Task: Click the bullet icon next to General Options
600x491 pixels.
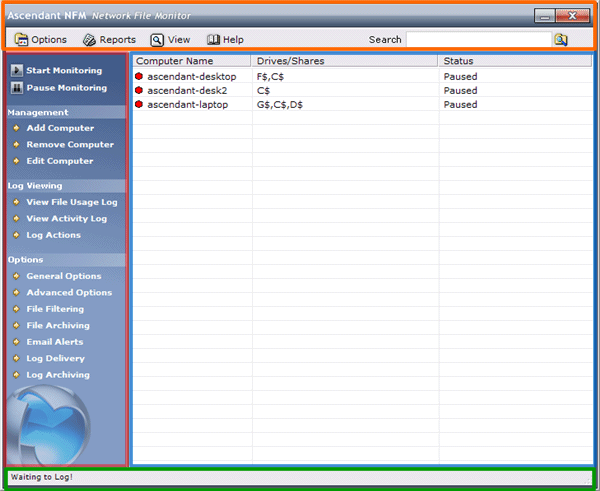Action: coord(16,276)
